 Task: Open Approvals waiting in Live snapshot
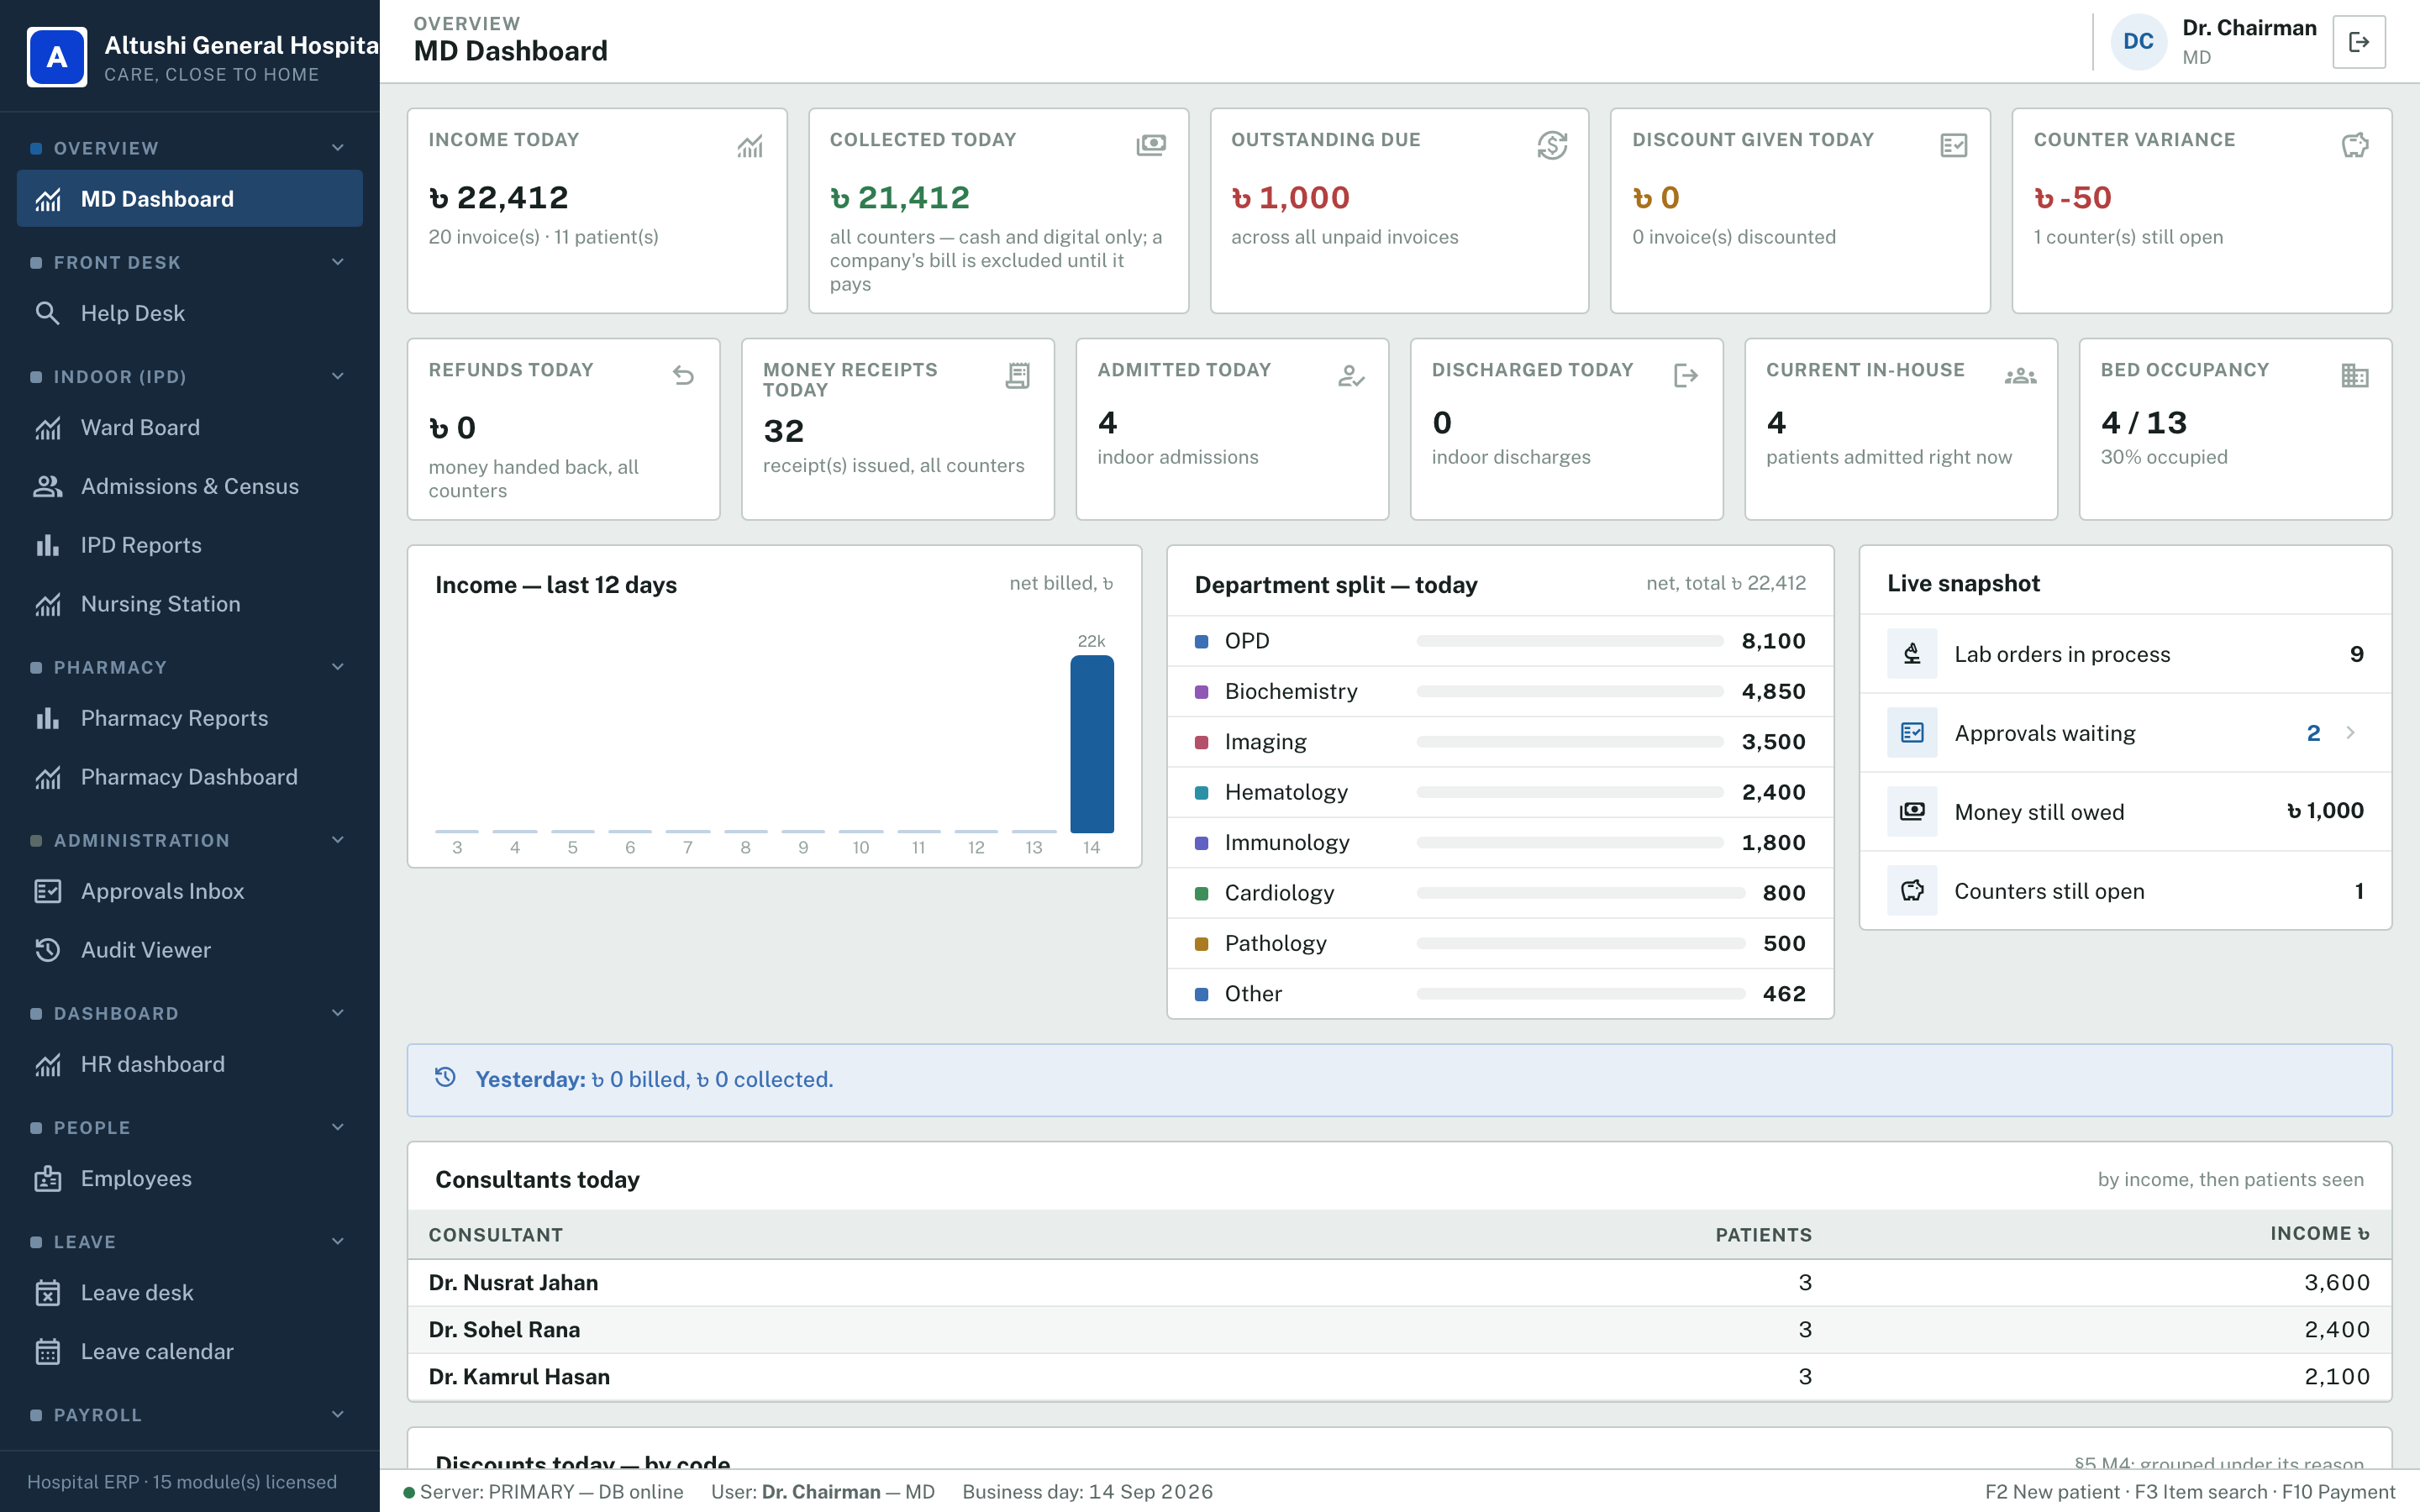click(x=2125, y=733)
